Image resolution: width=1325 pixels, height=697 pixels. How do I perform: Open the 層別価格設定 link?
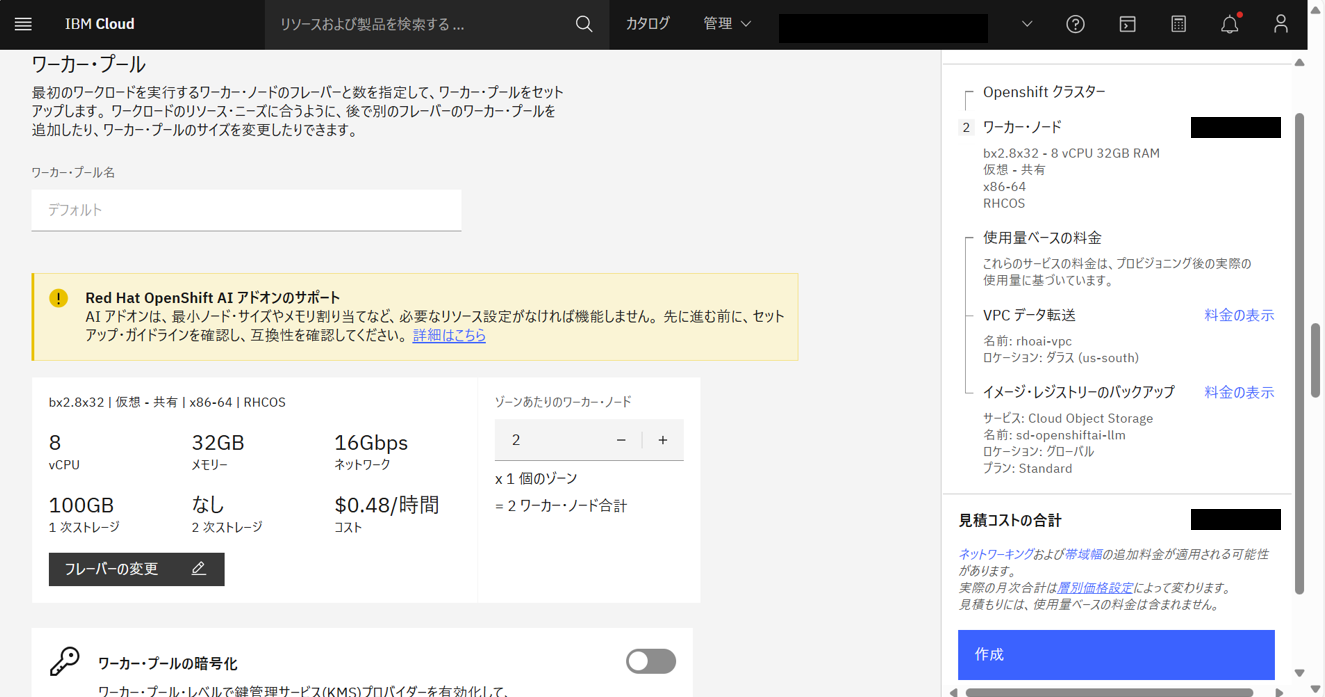click(x=1095, y=588)
